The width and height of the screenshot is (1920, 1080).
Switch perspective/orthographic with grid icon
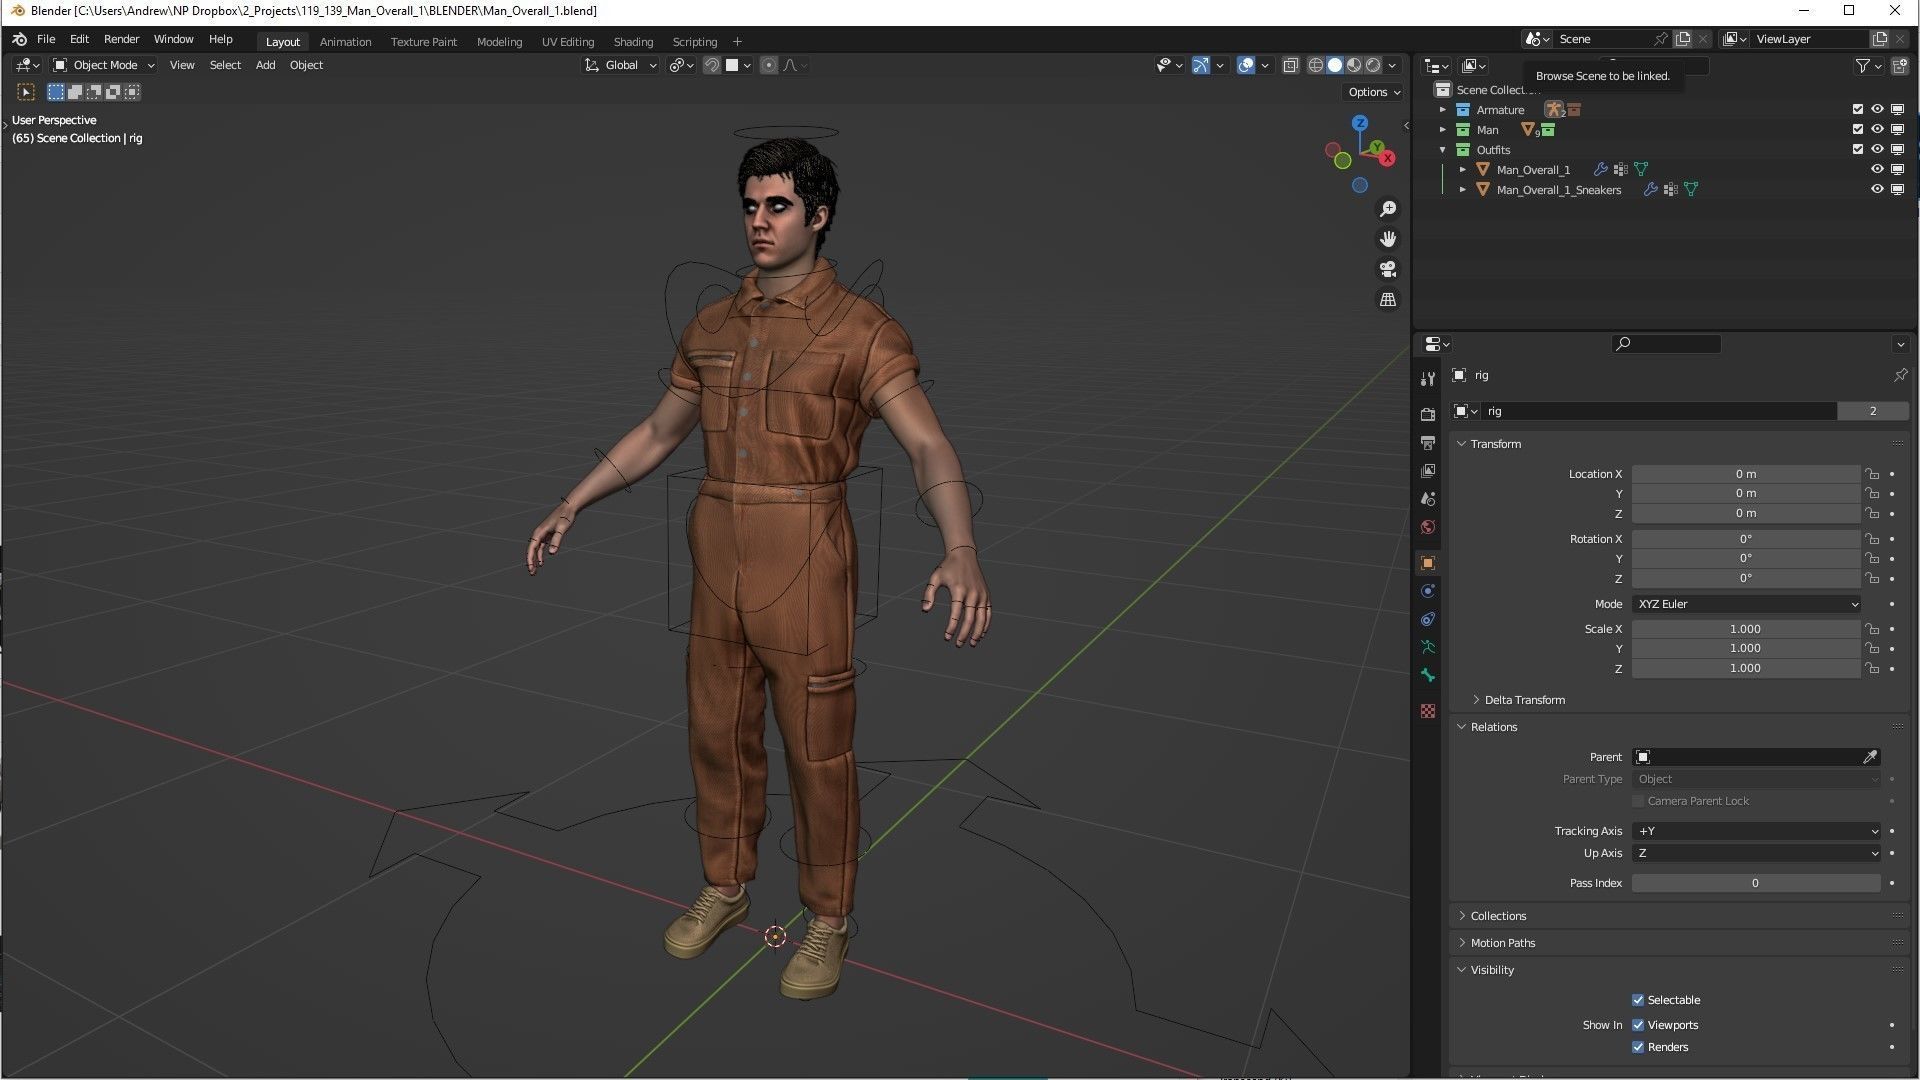click(x=1388, y=299)
